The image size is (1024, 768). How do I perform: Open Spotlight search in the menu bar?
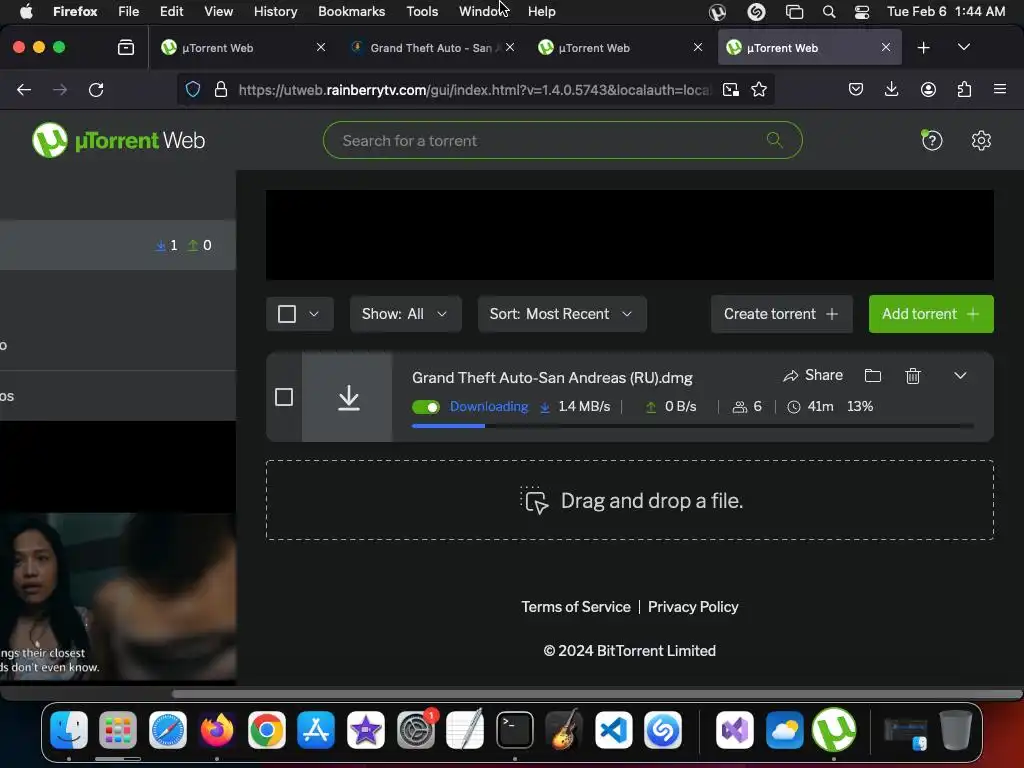[x=829, y=11]
